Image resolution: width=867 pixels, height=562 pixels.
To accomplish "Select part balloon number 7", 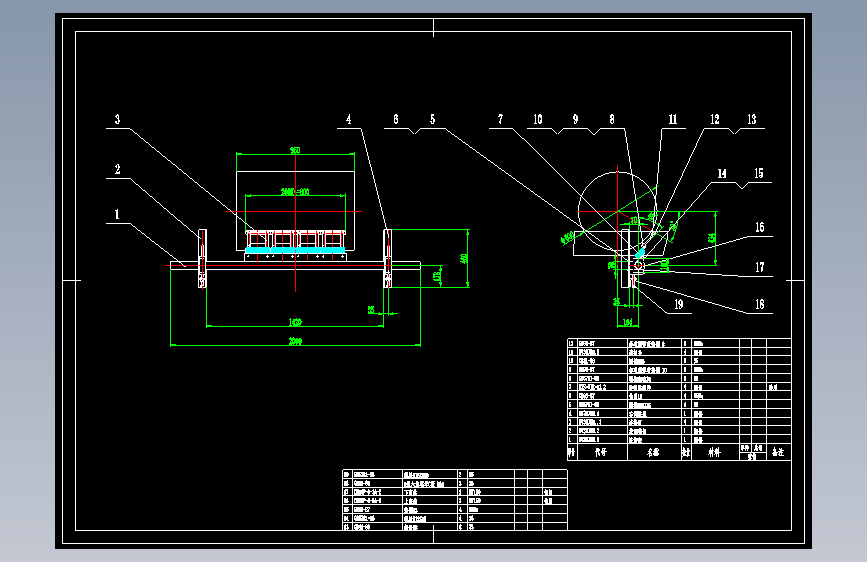I will (x=500, y=119).
